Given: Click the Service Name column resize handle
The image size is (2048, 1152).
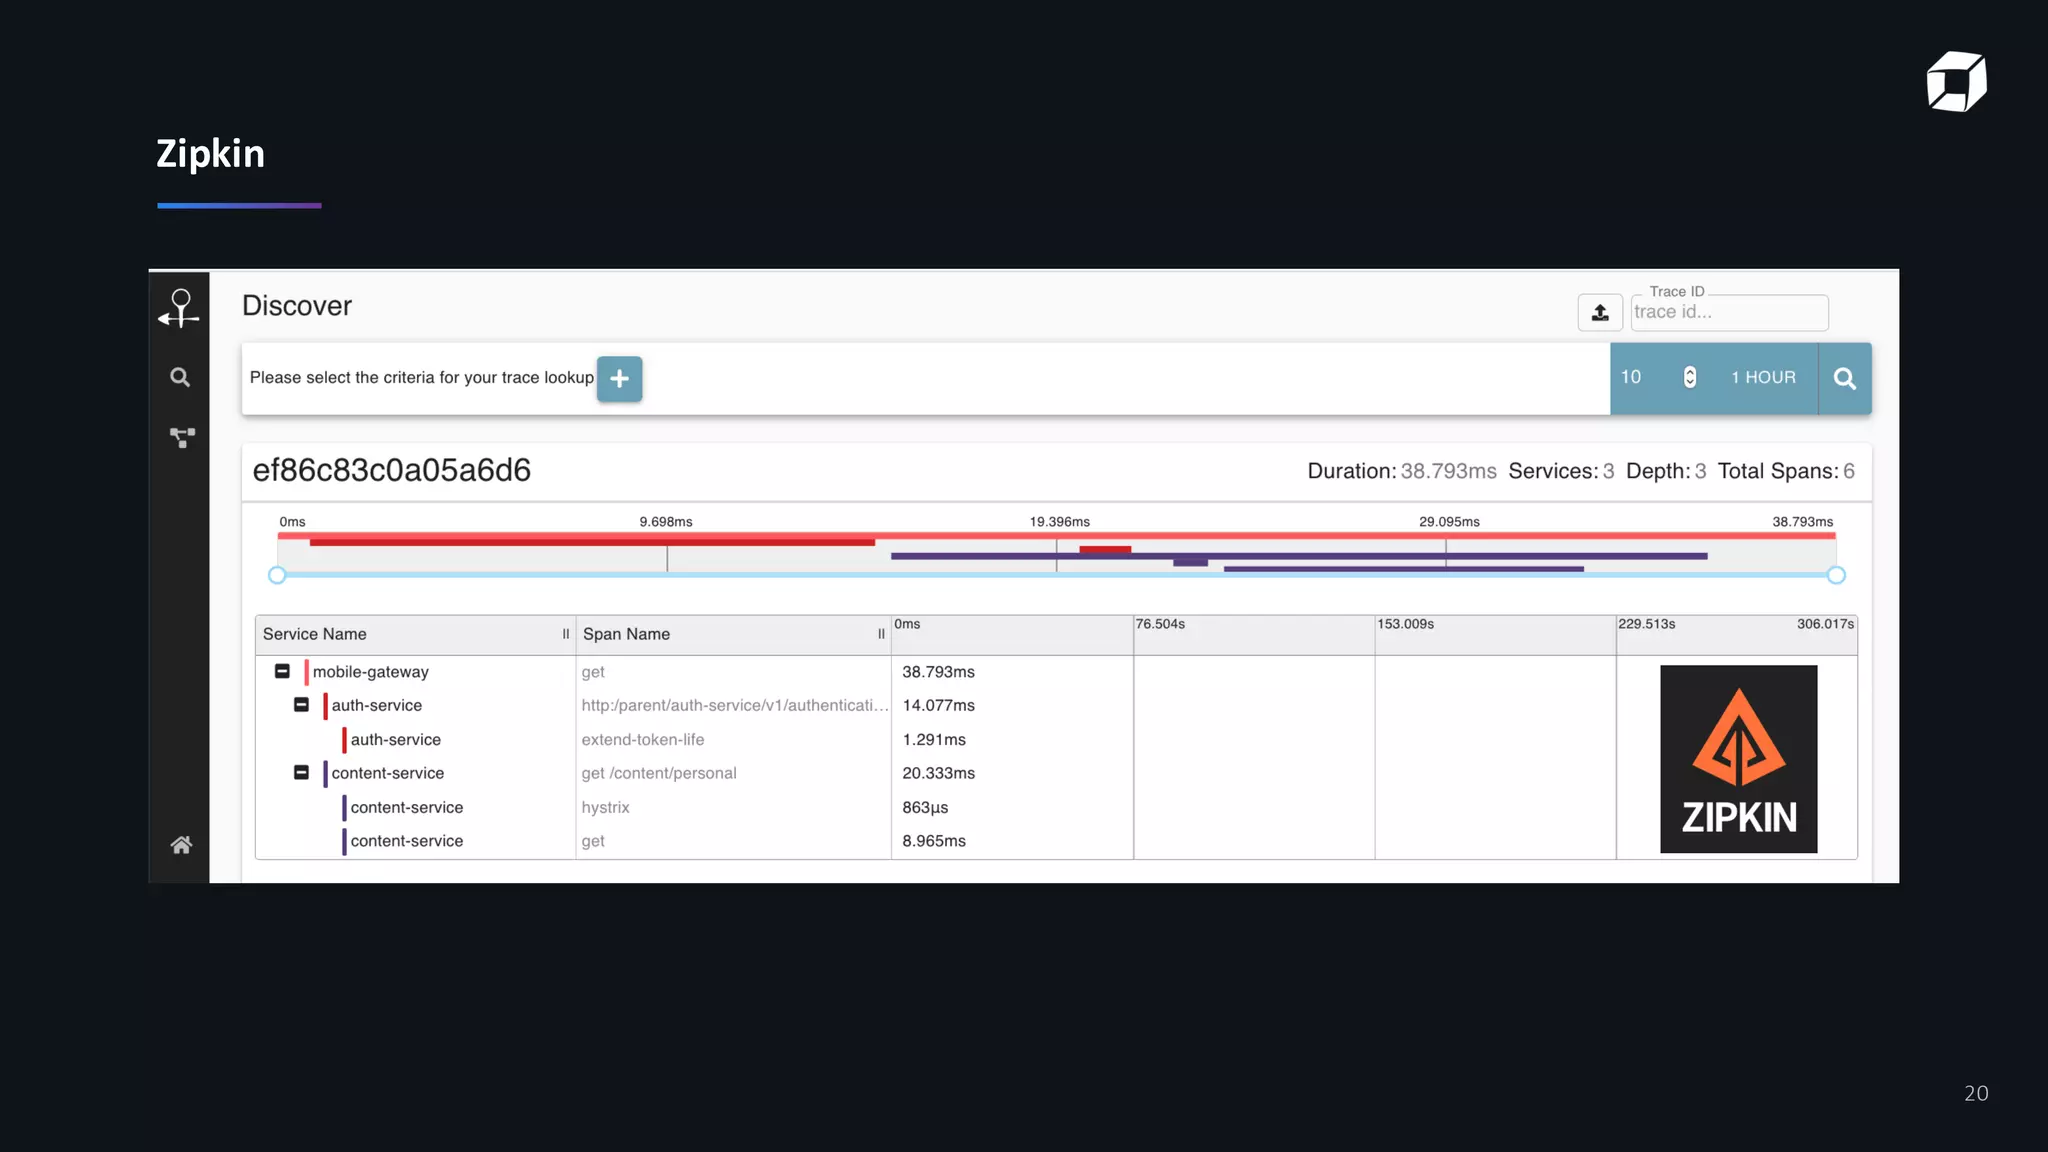Looking at the screenshot, I should click(x=566, y=634).
